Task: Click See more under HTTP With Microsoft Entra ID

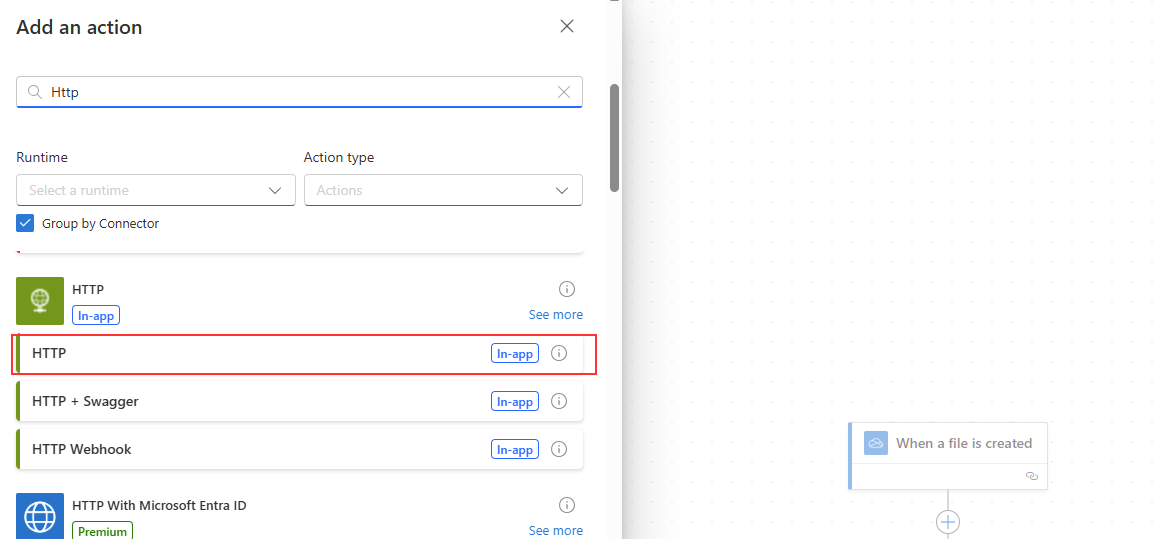Action: pyautogui.click(x=555, y=530)
